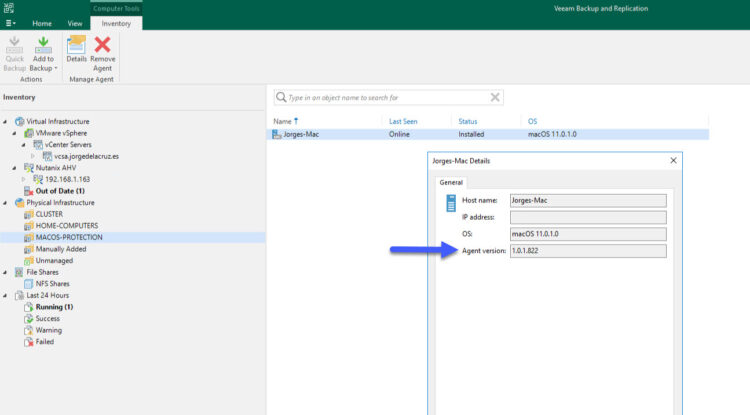This screenshot has width=750, height=415.
Task: Expand the 192.168.1.163 node
Action: coord(24,179)
